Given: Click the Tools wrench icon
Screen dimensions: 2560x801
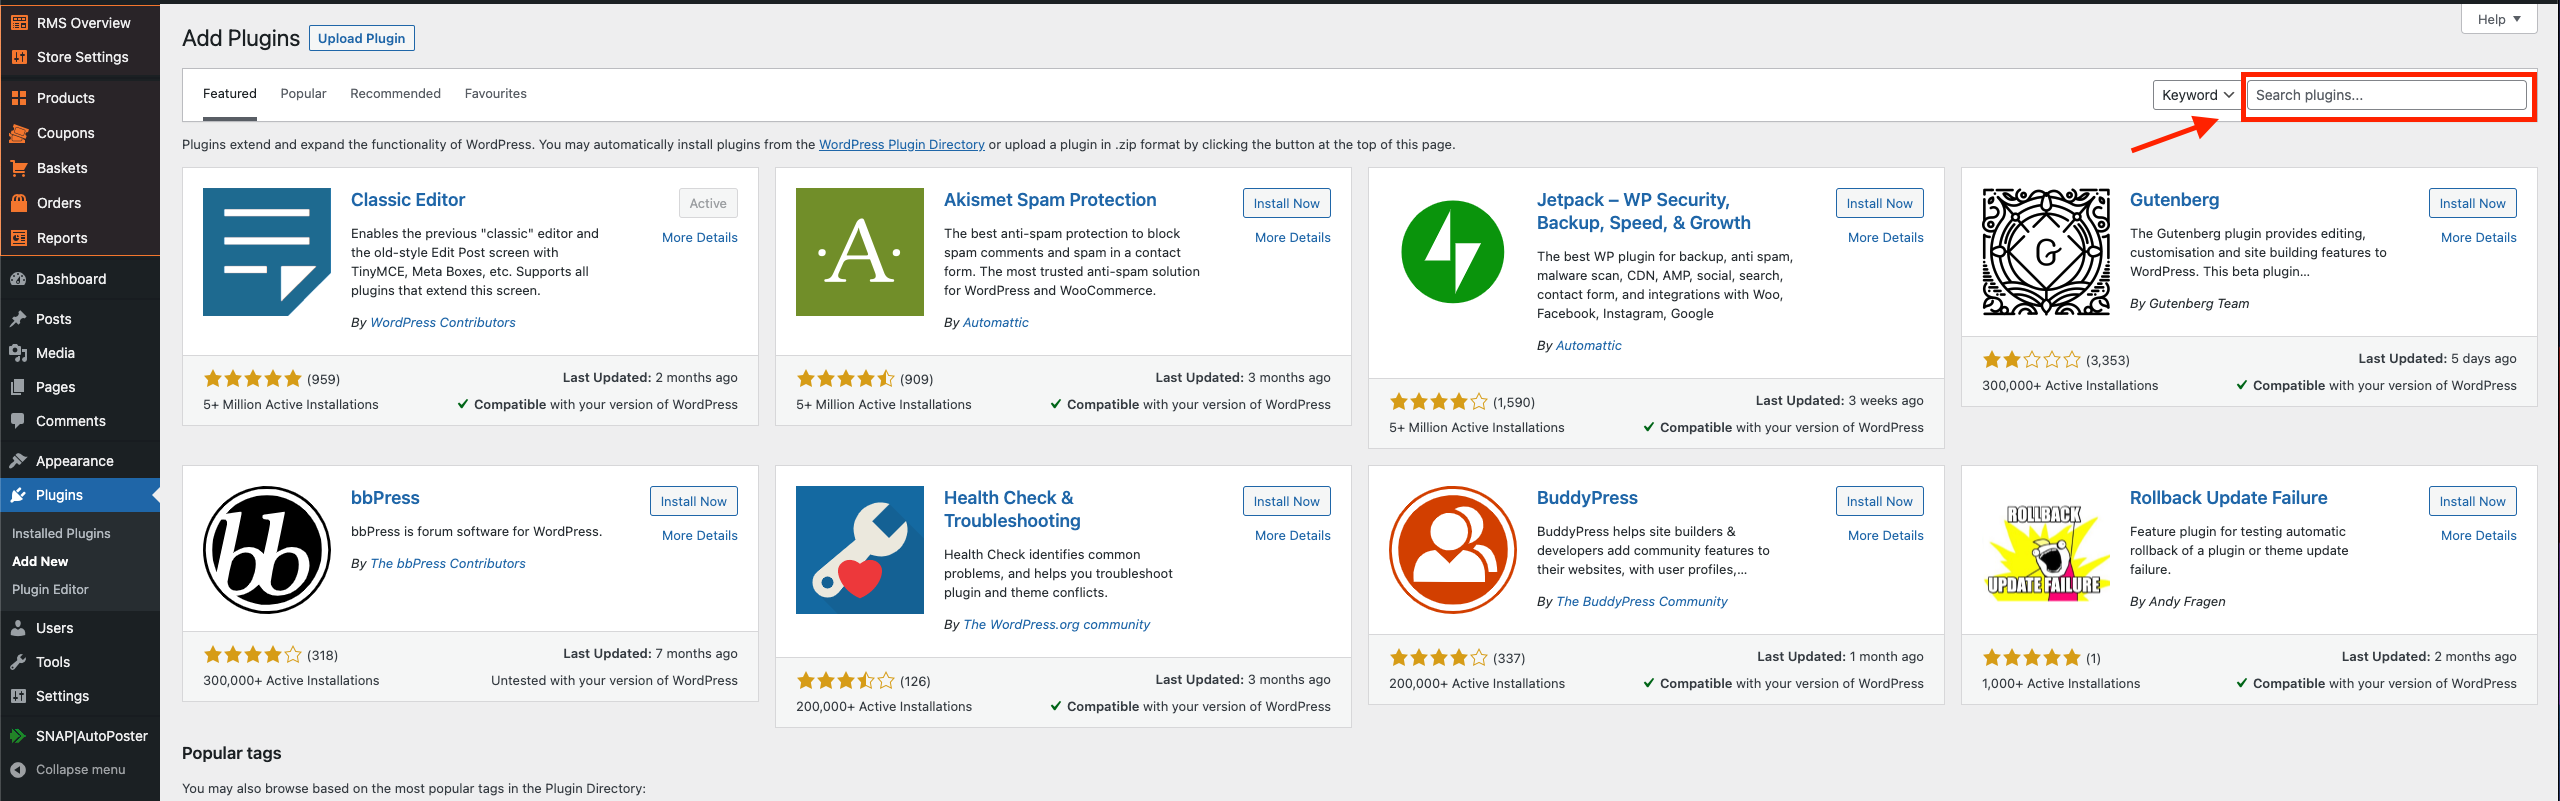Looking at the screenshot, I should 18,662.
